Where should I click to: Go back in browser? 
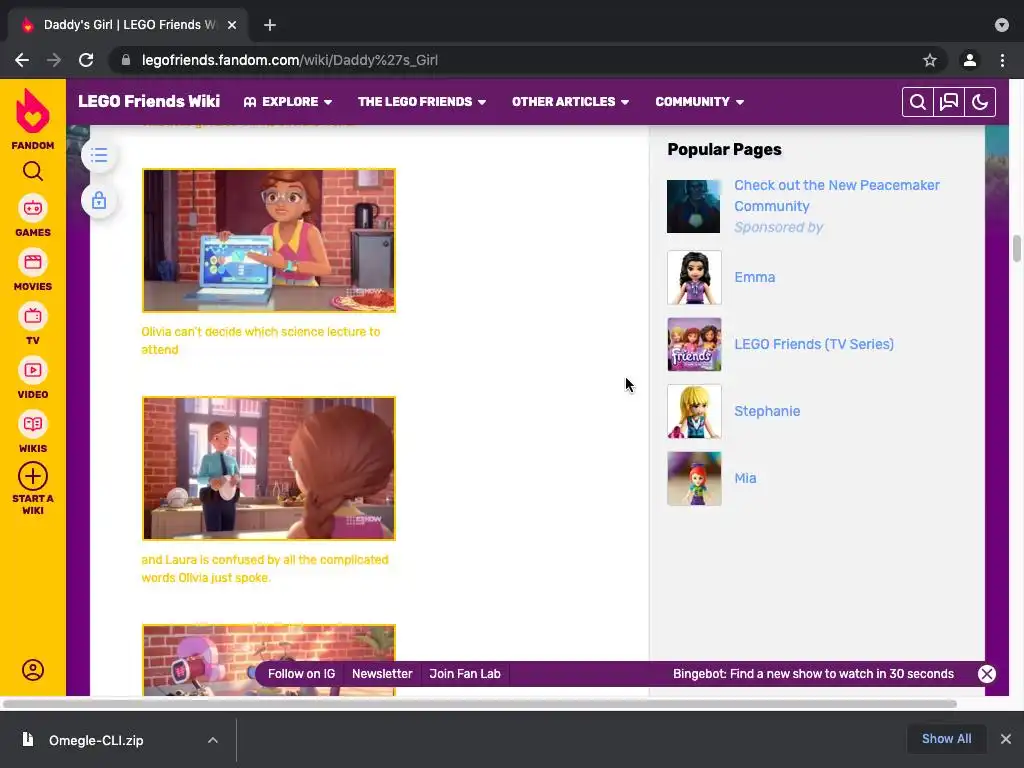[22, 60]
